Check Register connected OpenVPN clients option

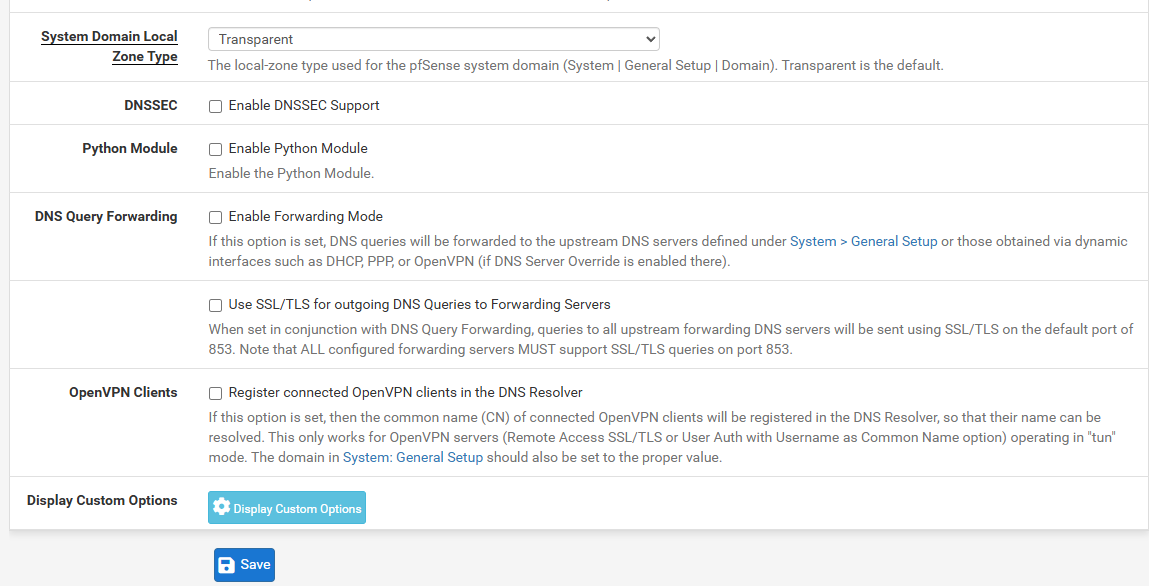click(x=215, y=393)
